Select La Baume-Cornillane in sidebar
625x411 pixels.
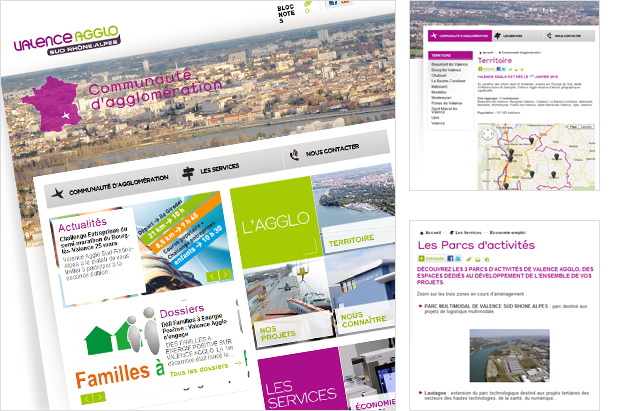(x=448, y=81)
